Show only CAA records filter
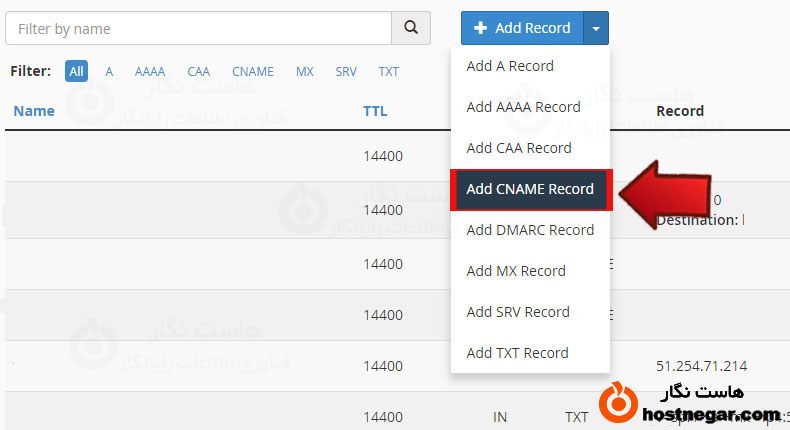 click(198, 71)
